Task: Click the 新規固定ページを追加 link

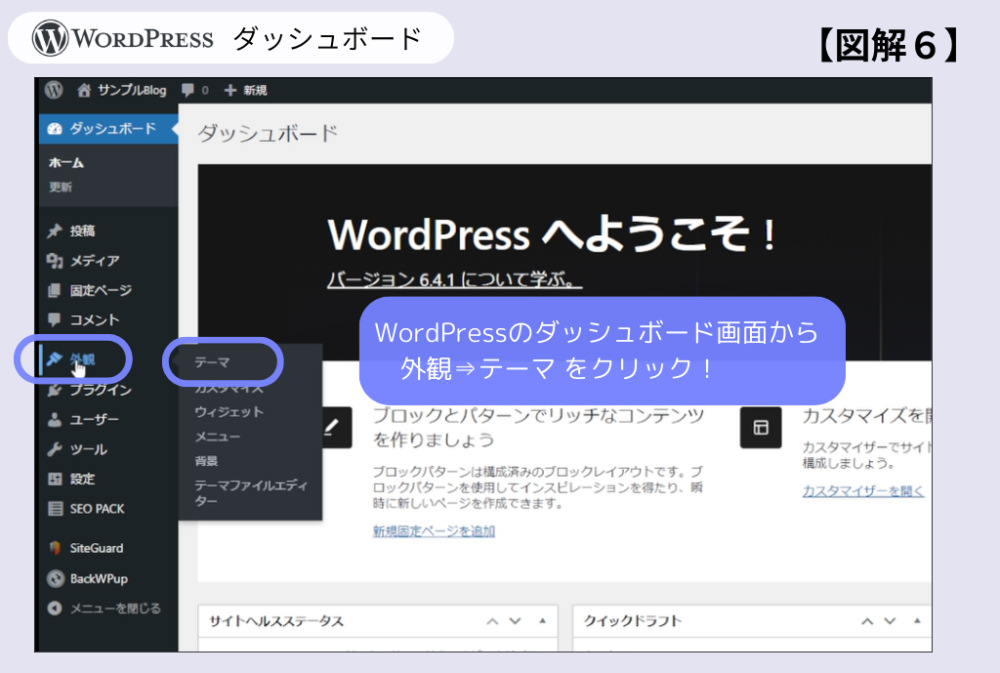Action: point(434,531)
